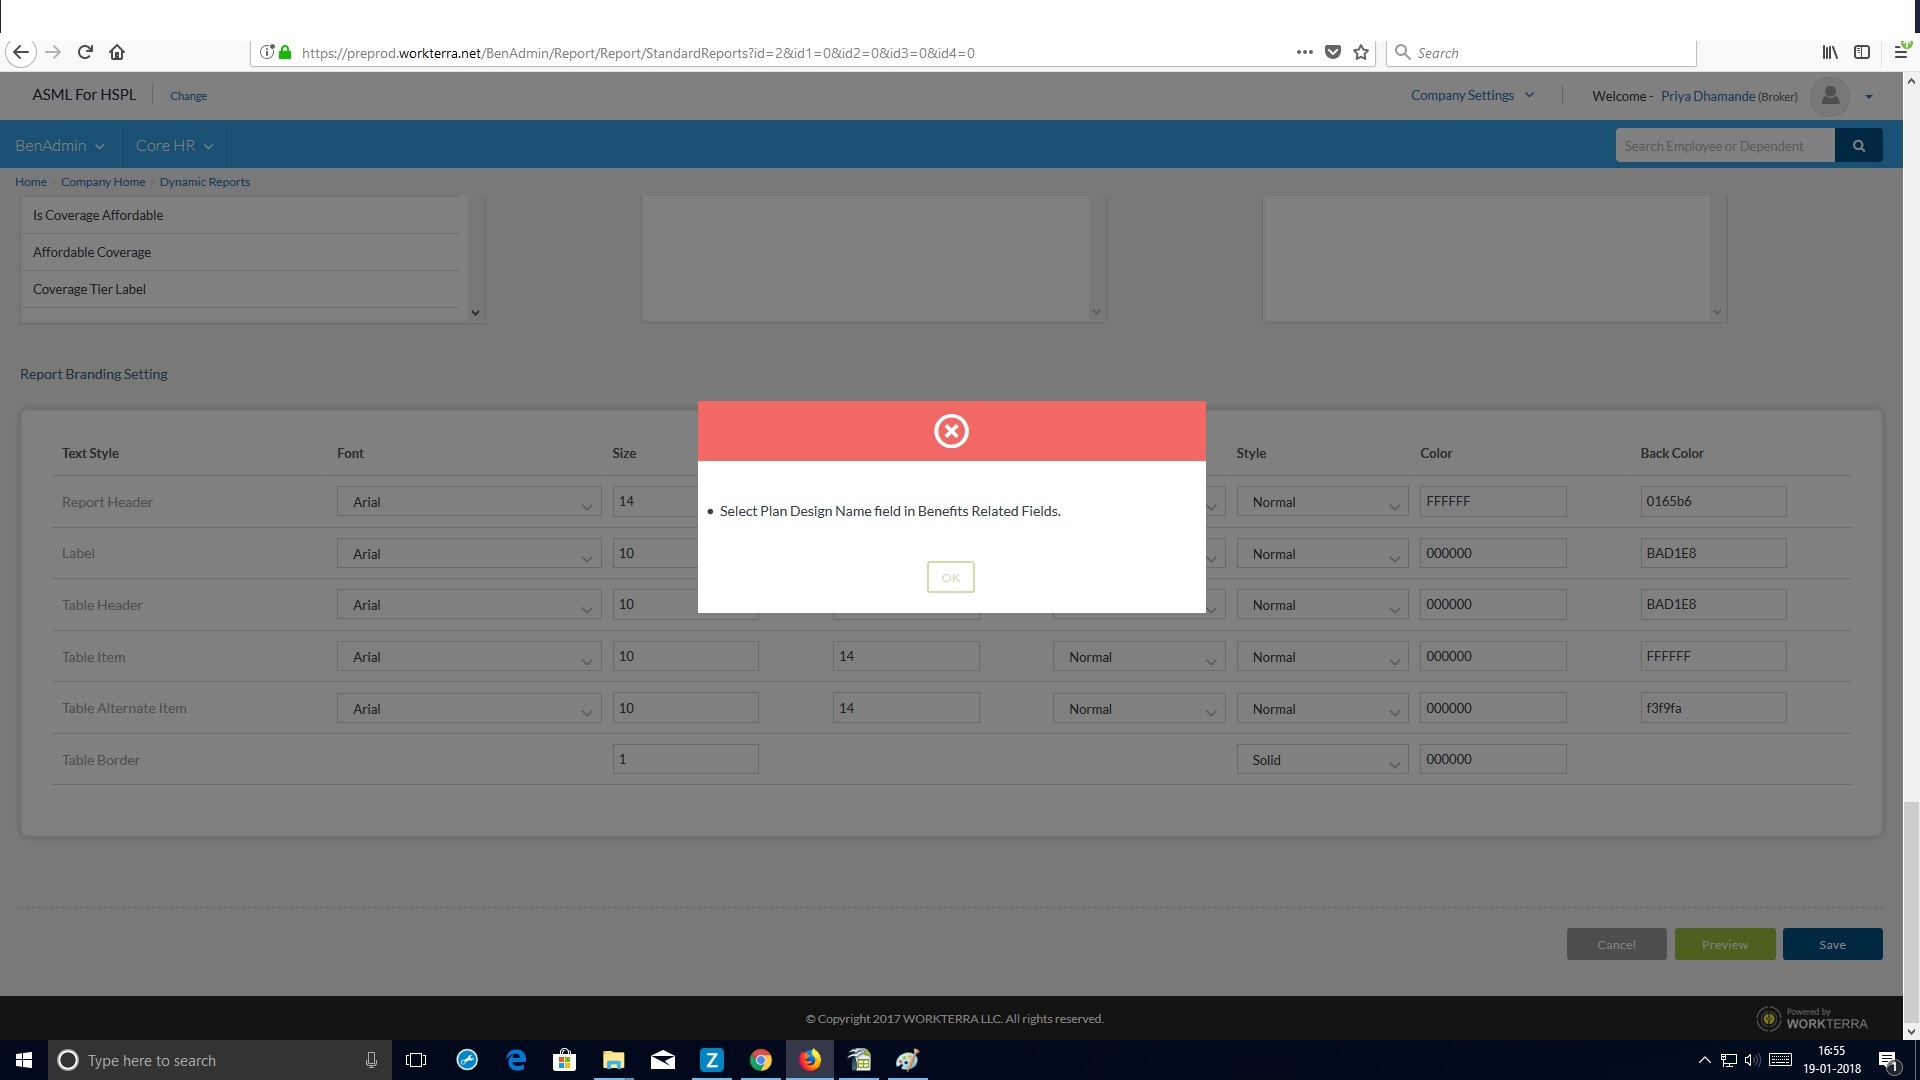Open the BenAdmin menu
1920x1080 pixels.
tap(59, 146)
